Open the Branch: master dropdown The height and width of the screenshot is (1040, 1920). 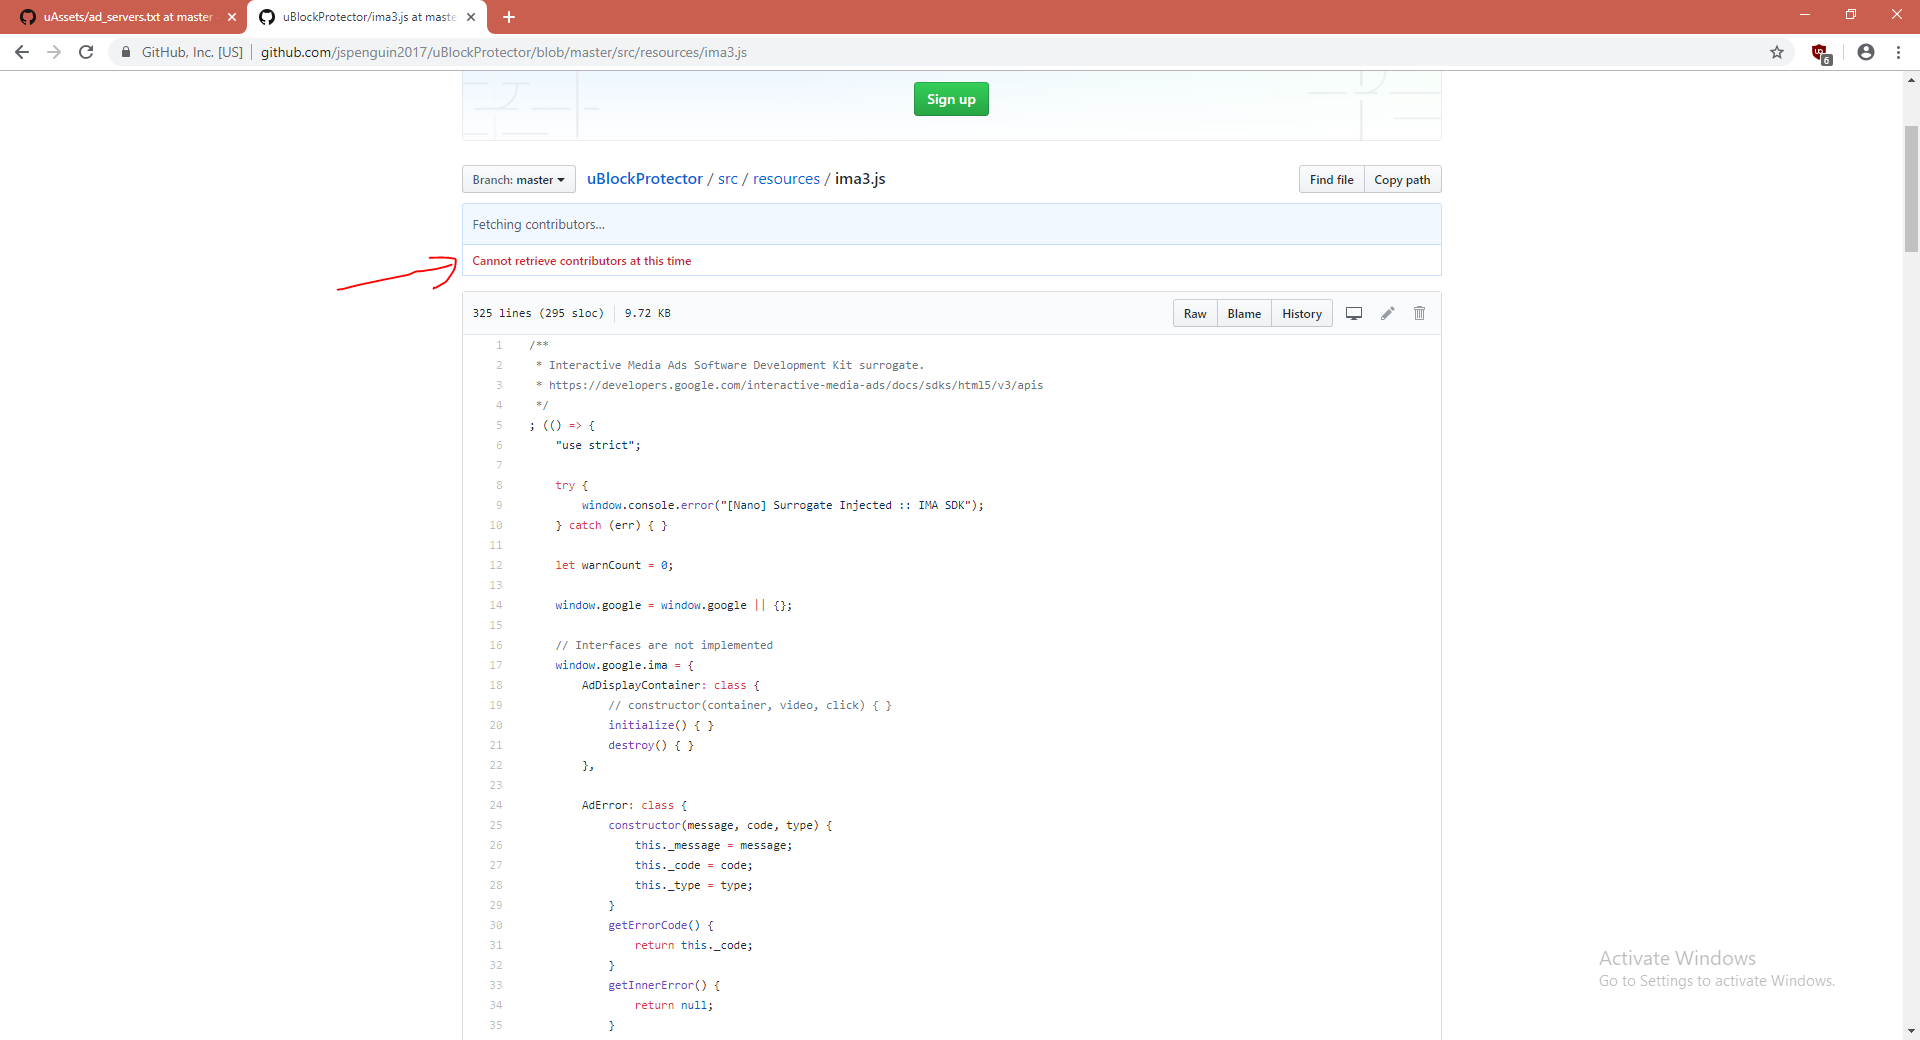point(518,179)
